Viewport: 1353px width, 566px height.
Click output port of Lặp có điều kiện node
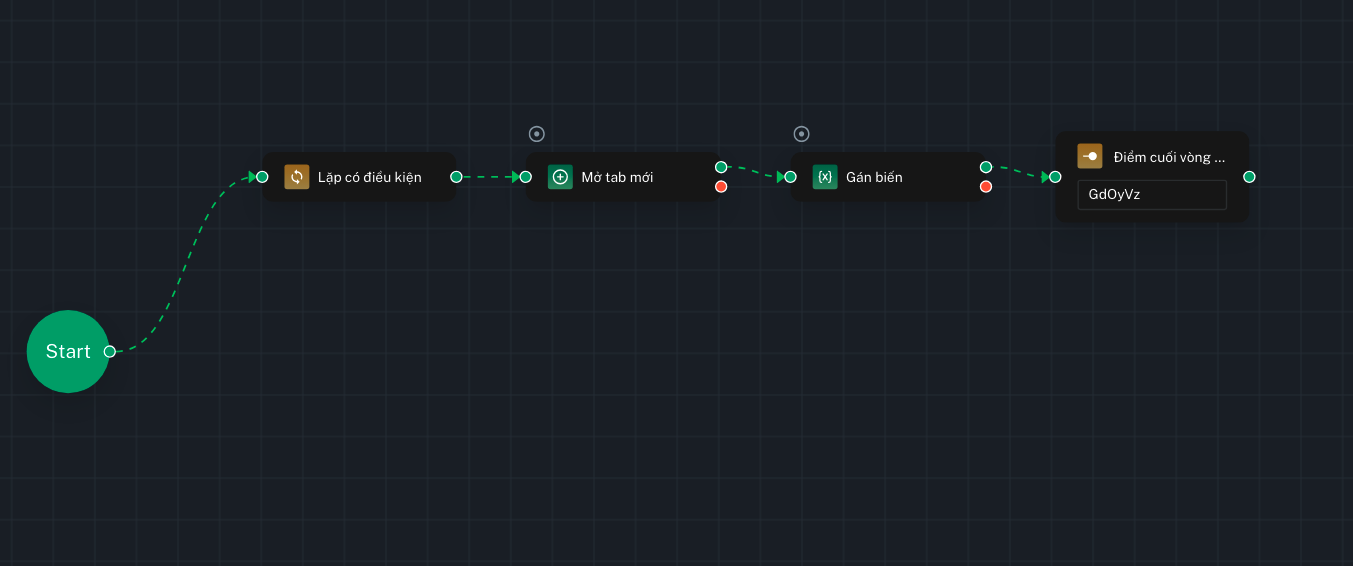coord(456,177)
